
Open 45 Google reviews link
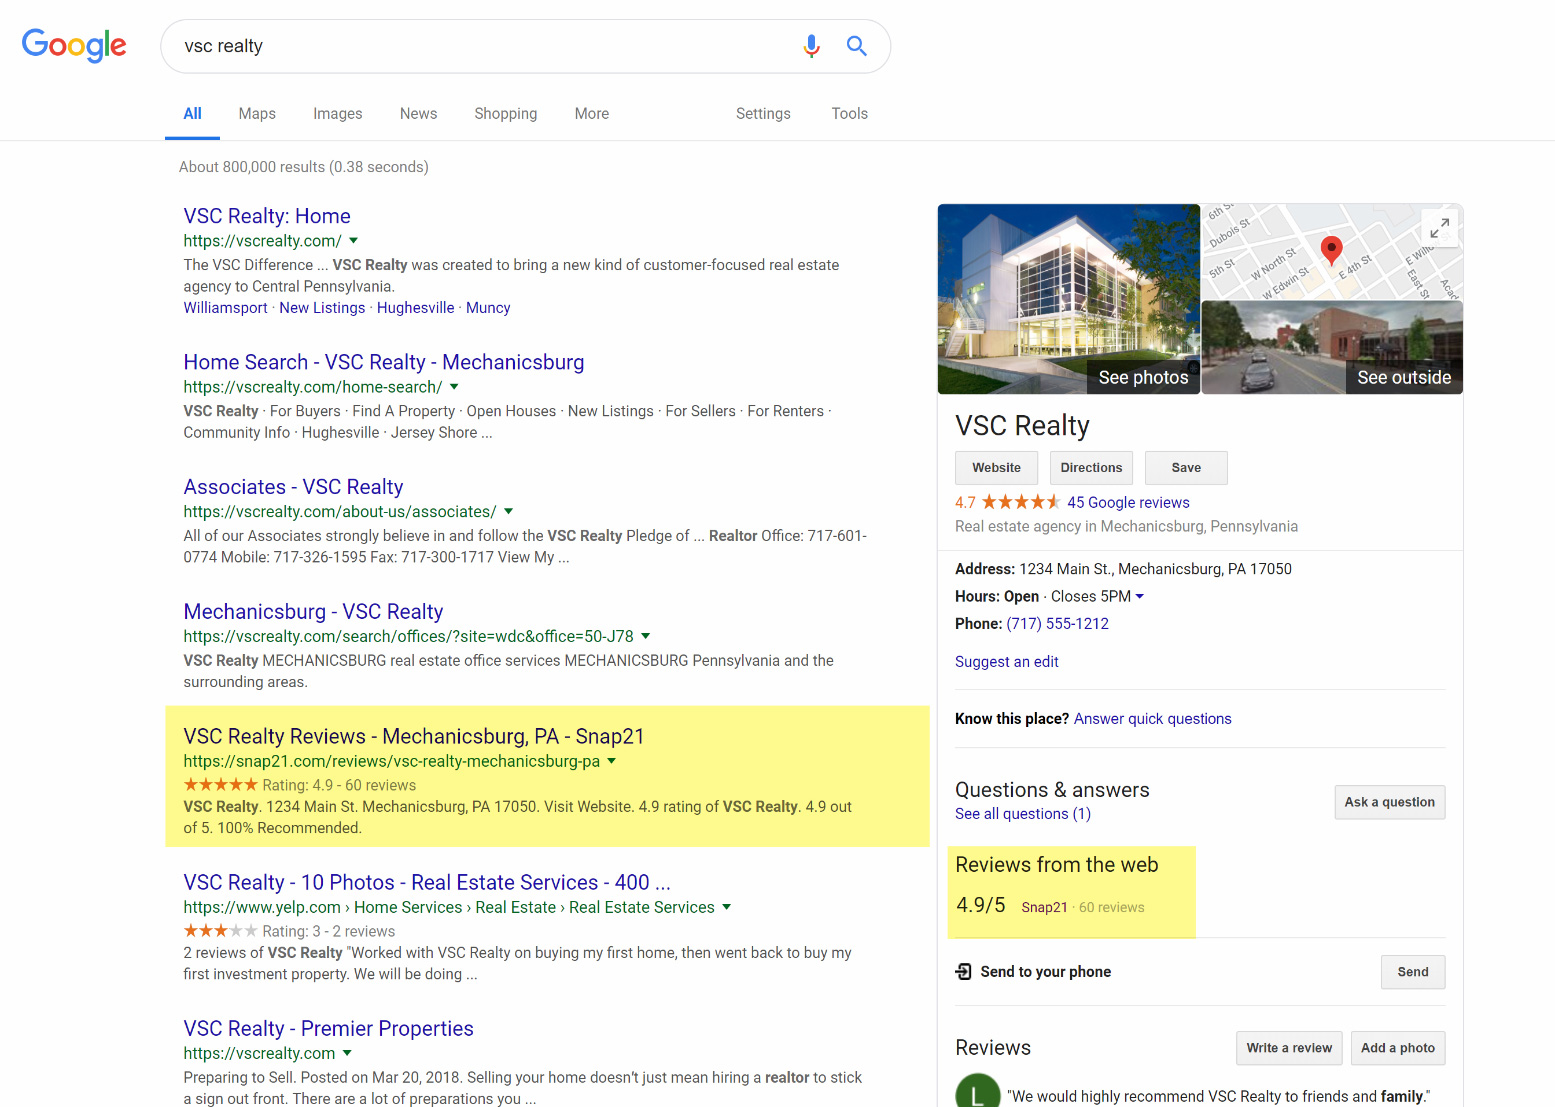(1128, 503)
